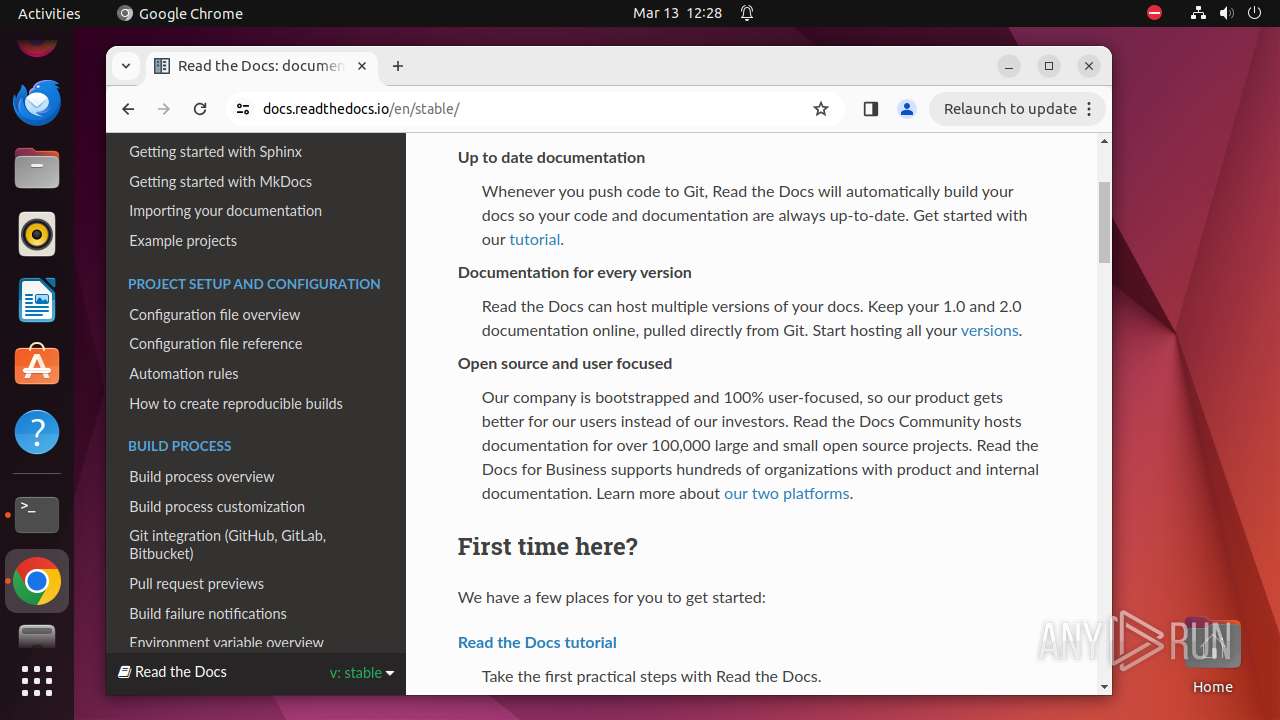1280x720 pixels.
Task: Open Configuration file reference
Action: [x=215, y=344]
